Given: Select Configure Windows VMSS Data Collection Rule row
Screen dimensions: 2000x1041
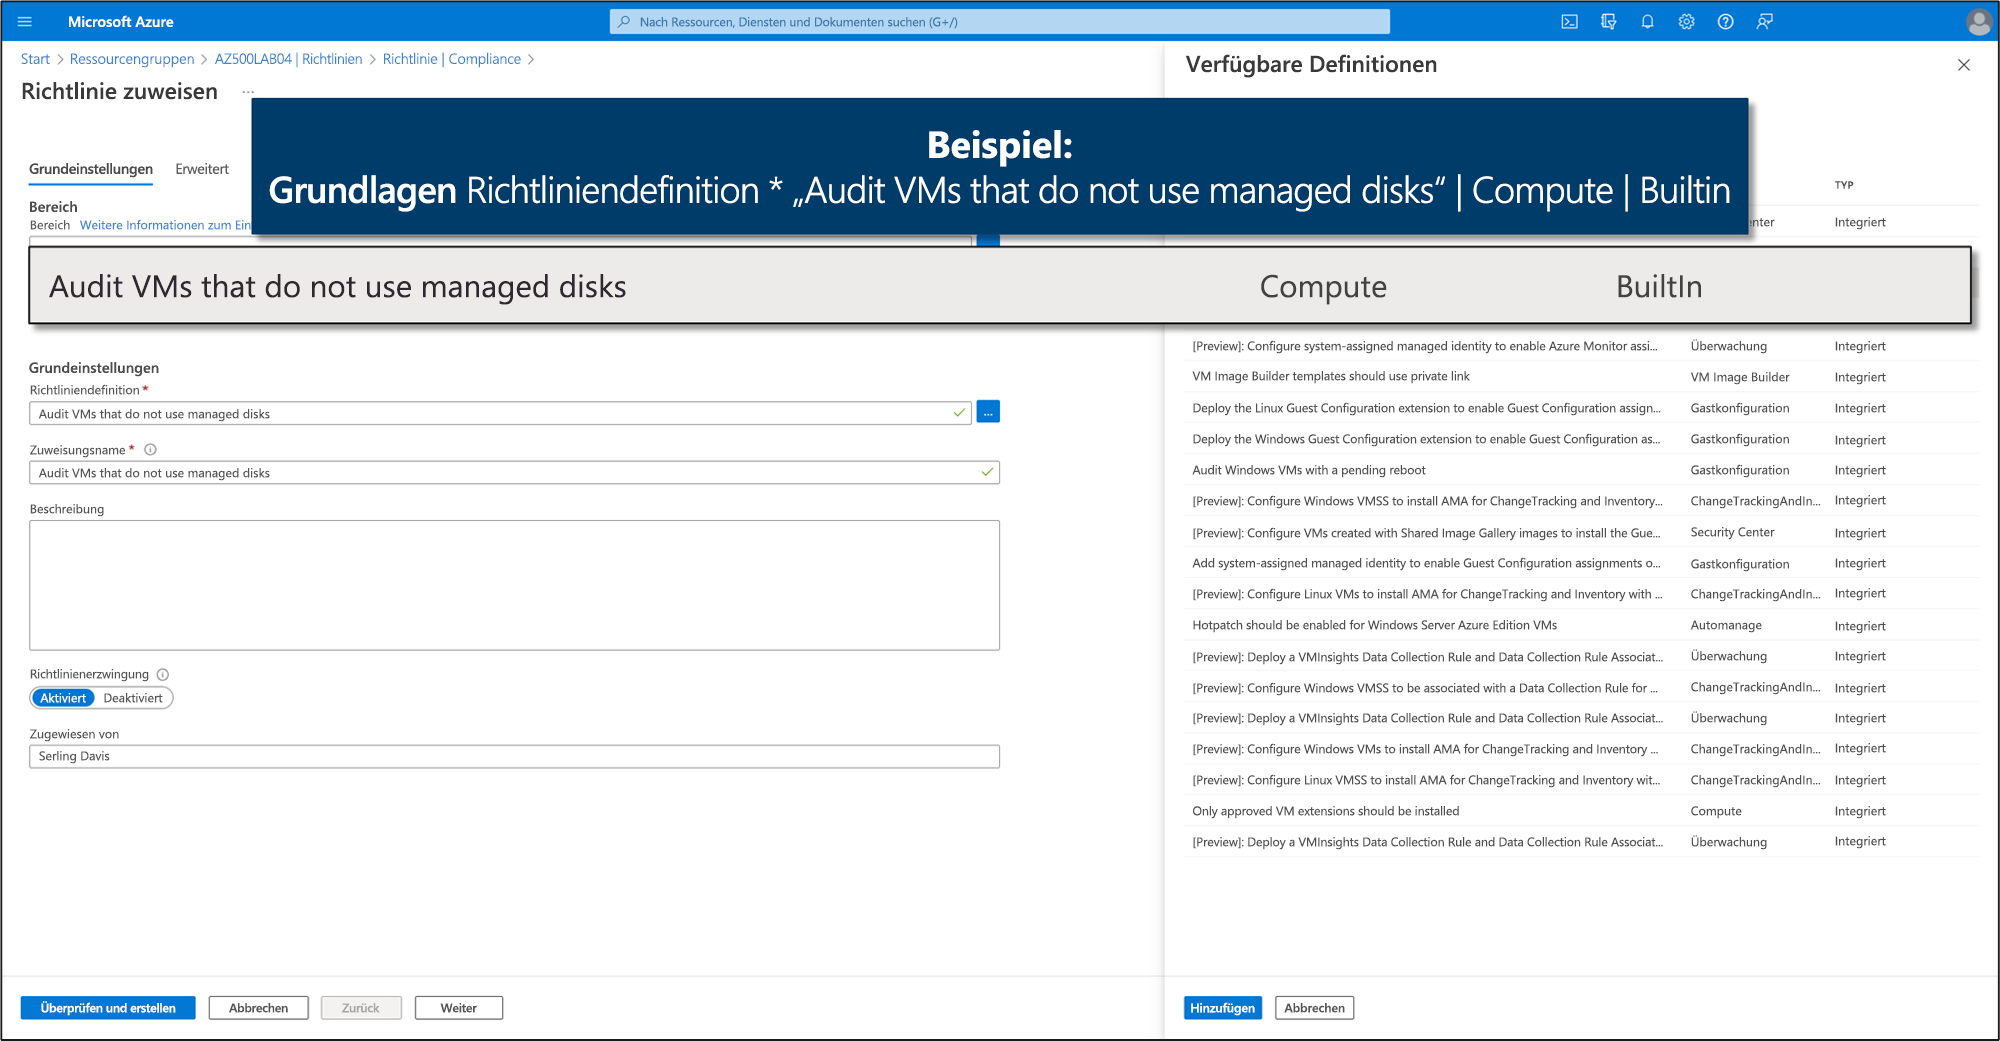Looking at the screenshot, I should pyautogui.click(x=1581, y=687).
